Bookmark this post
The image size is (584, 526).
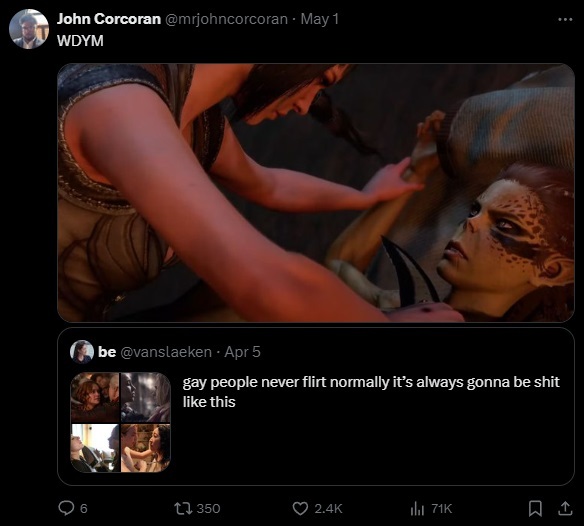tap(535, 508)
